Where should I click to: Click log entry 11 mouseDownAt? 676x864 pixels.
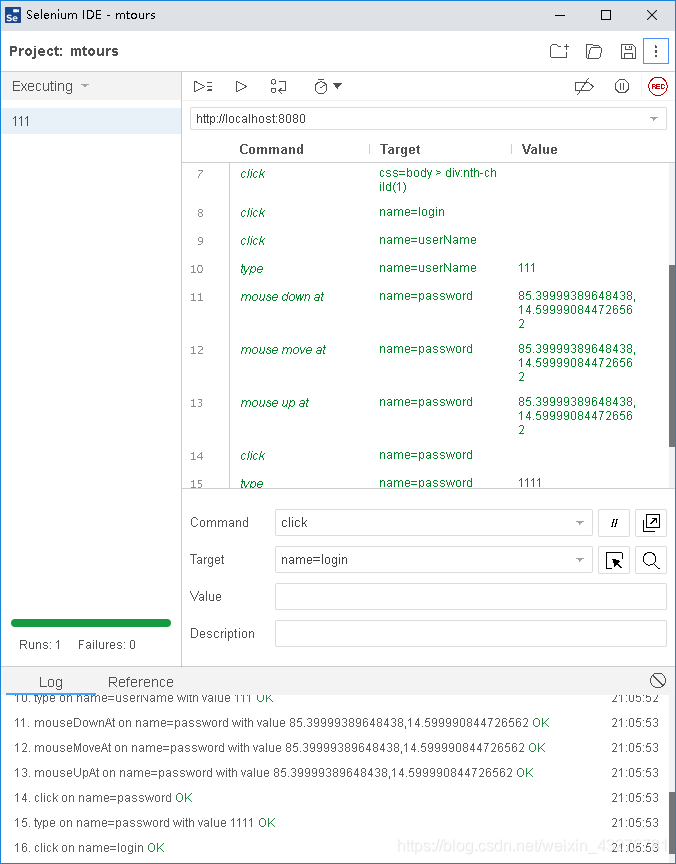[x=282, y=723]
